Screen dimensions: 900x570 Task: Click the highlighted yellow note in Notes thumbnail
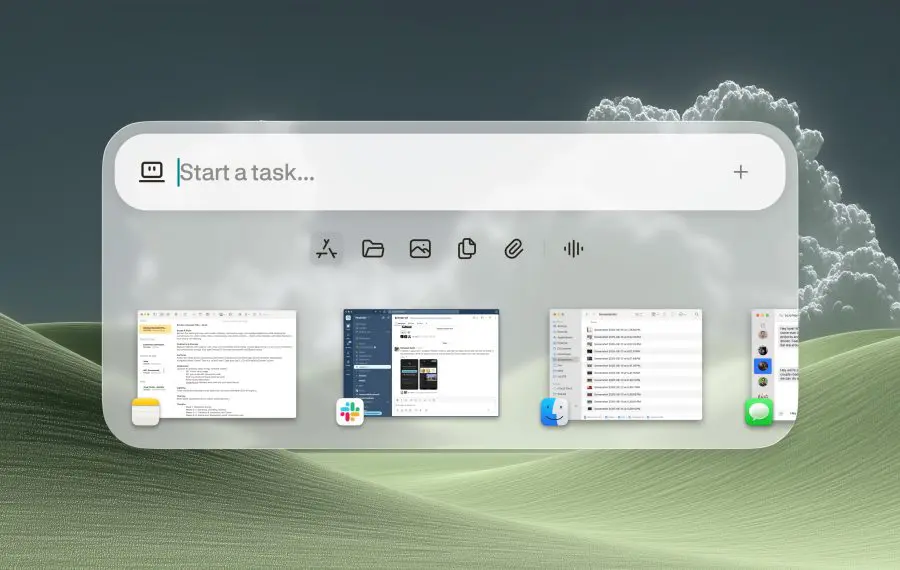point(154,328)
